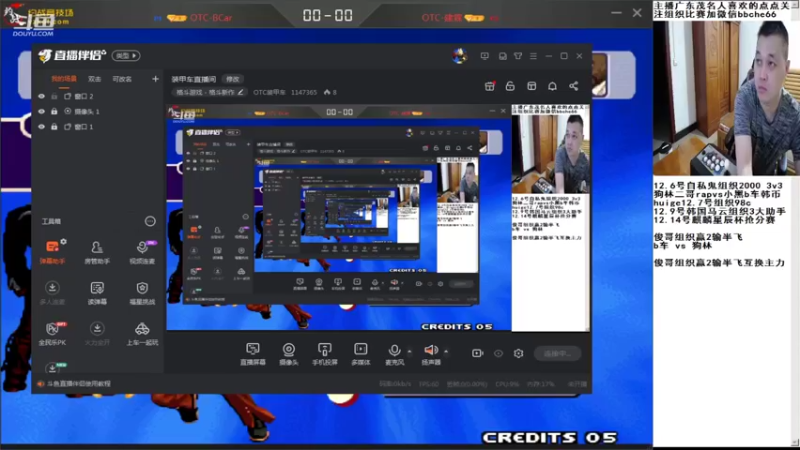Toggle visibility eye for 窗口 2
800x450 pixels.
coord(41,96)
